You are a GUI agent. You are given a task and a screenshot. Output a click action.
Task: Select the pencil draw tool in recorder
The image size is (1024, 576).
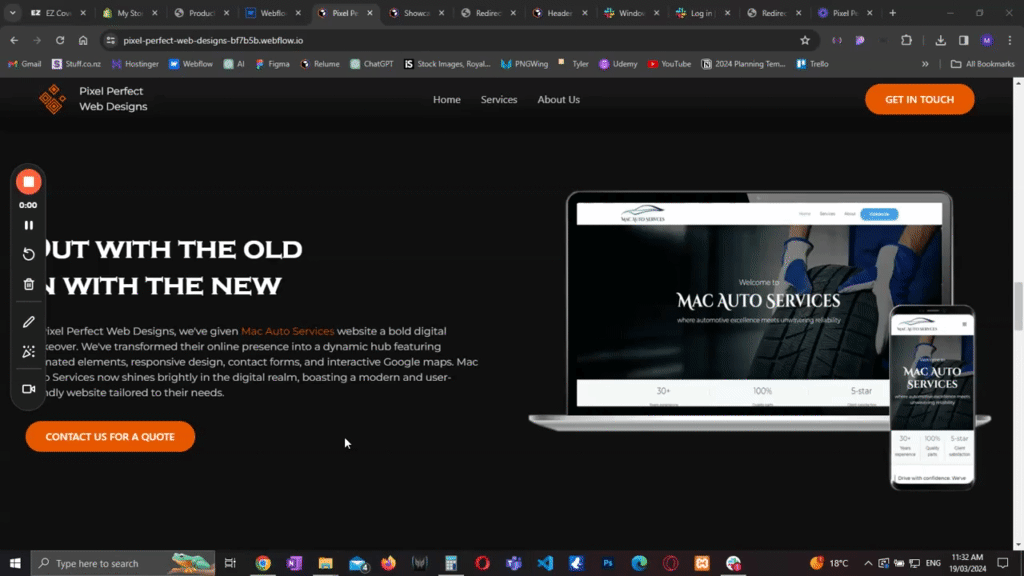pyautogui.click(x=28, y=322)
